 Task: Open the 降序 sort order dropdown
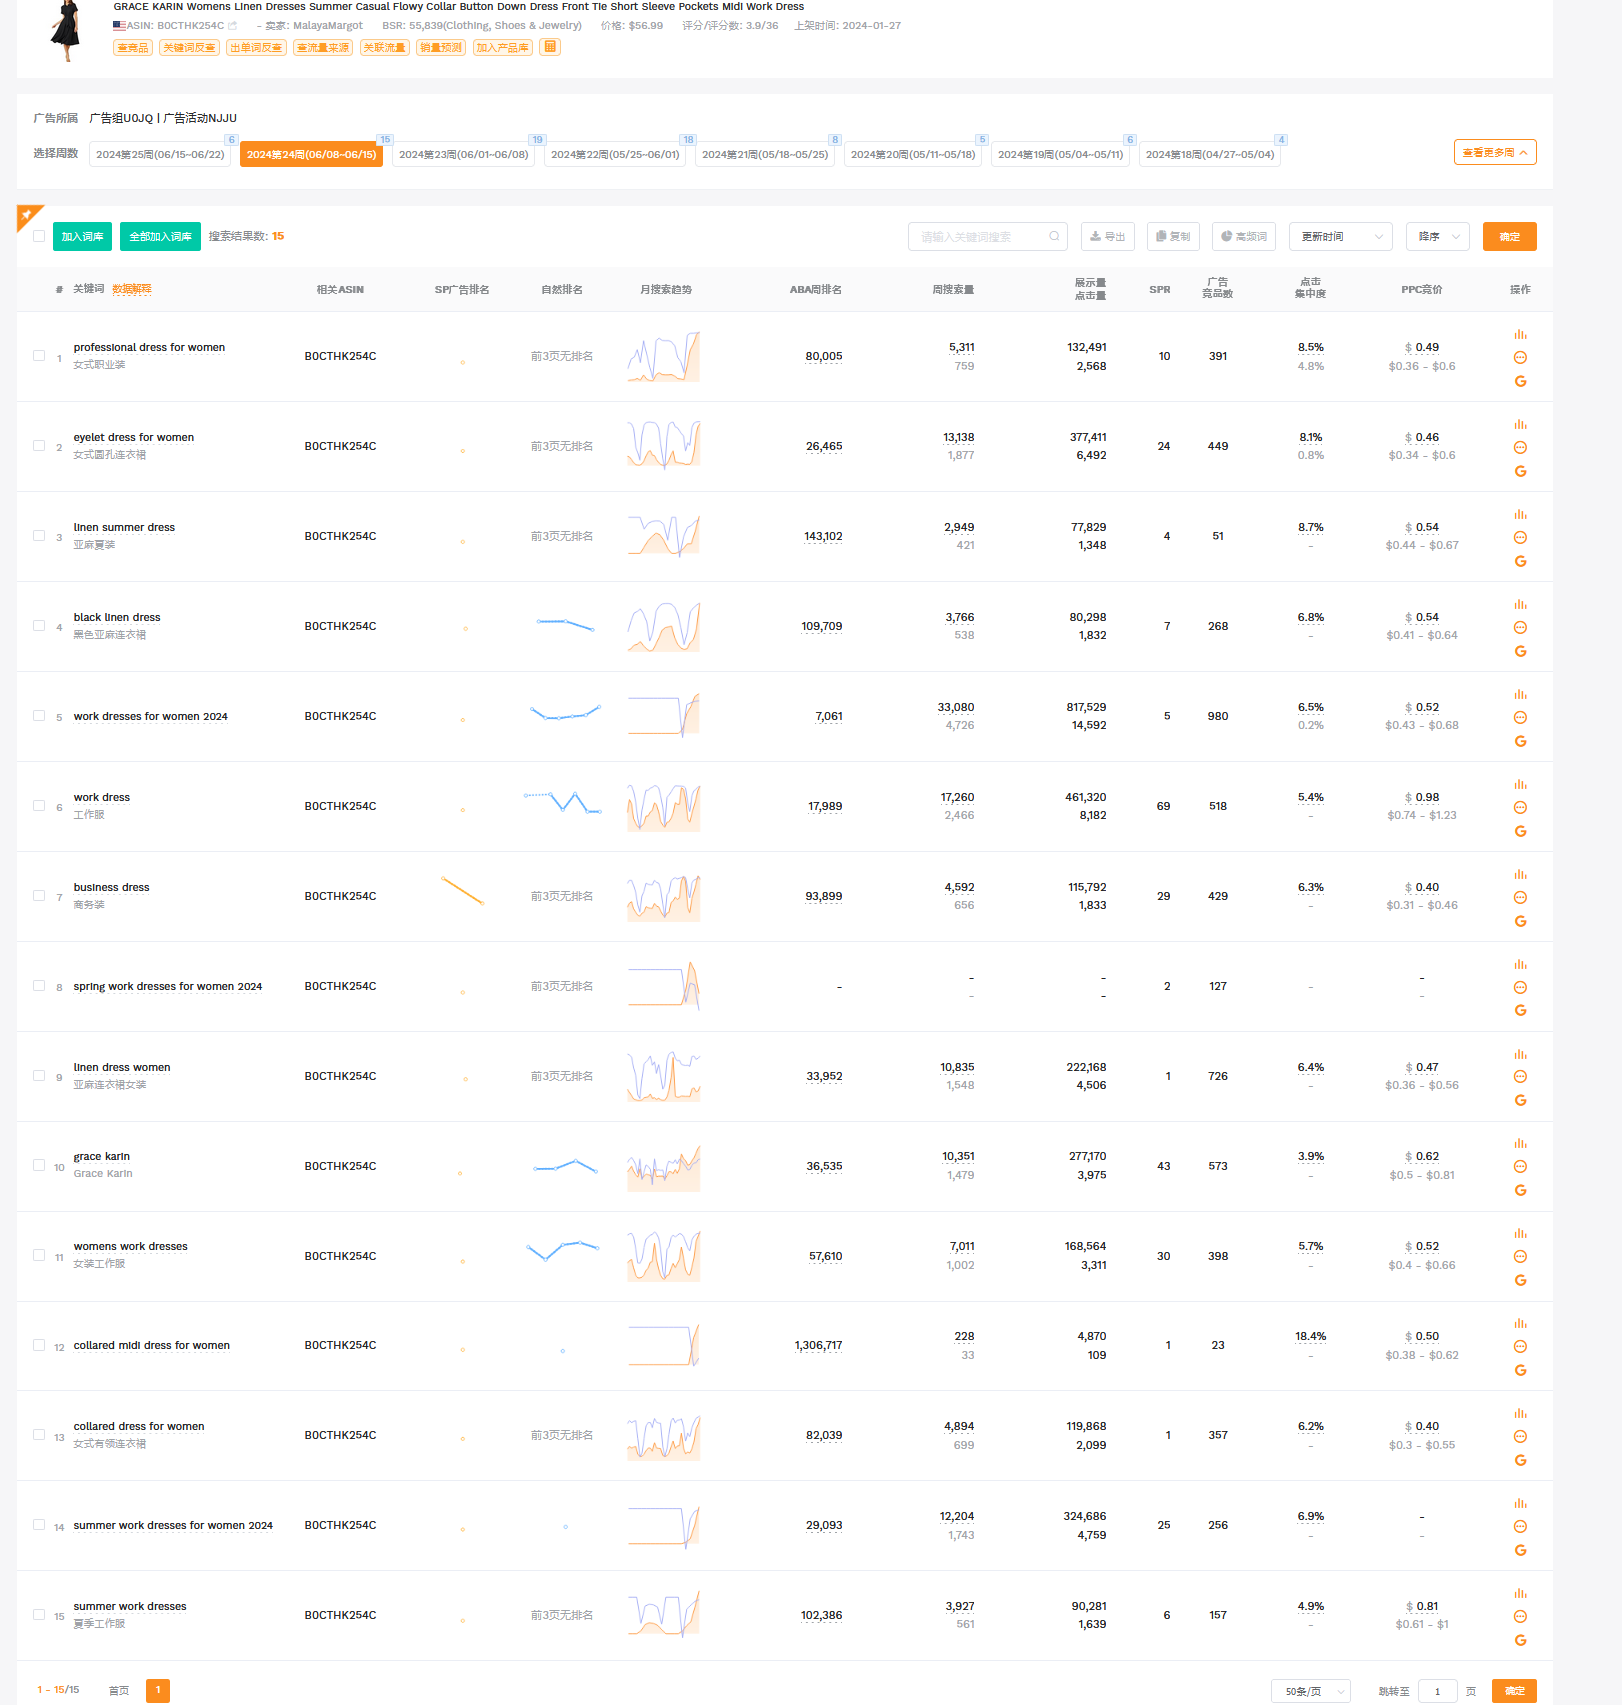point(1437,237)
